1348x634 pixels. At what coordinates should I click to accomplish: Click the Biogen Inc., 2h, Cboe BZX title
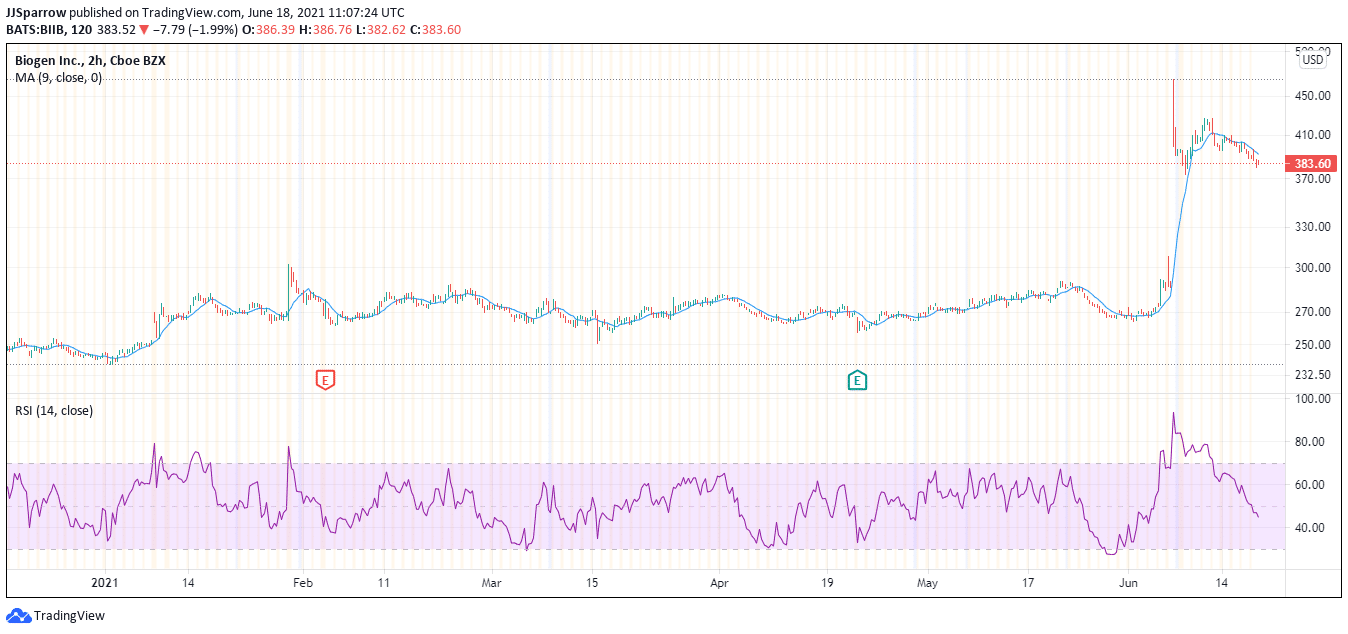pos(90,61)
